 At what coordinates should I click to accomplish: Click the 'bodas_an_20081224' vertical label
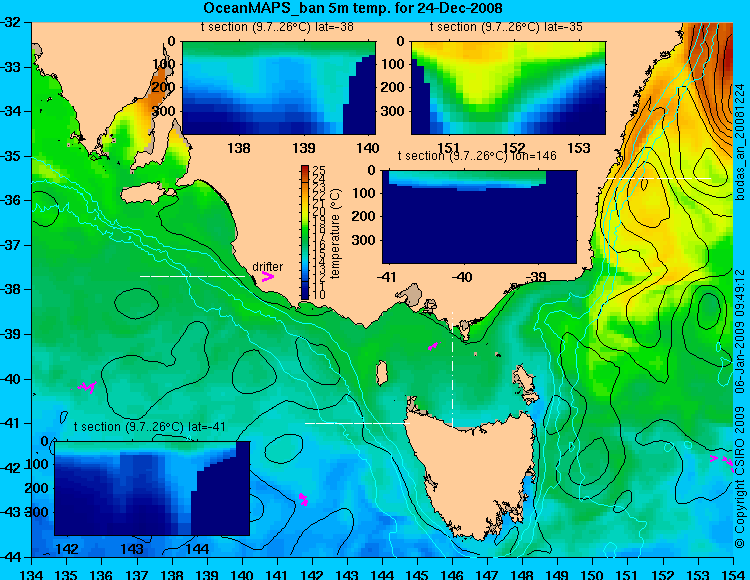click(x=740, y=142)
